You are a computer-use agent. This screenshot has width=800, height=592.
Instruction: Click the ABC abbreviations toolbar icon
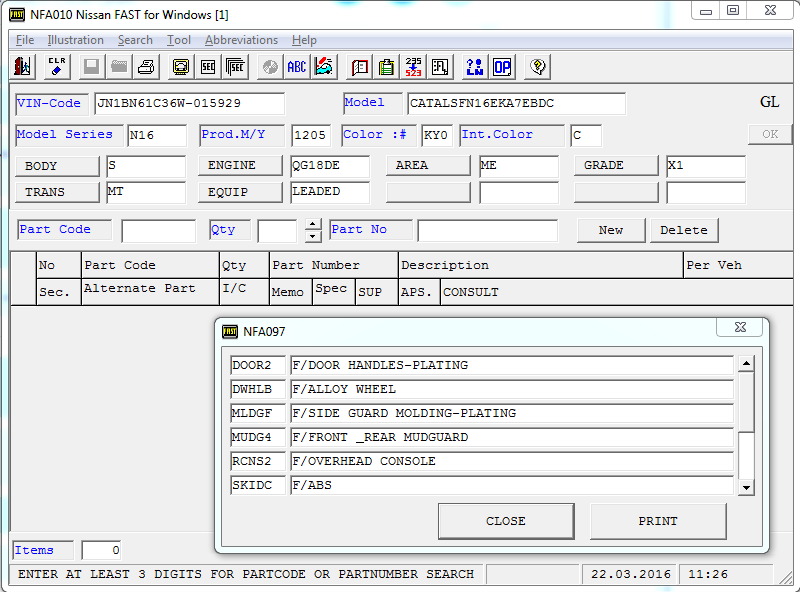click(296, 67)
